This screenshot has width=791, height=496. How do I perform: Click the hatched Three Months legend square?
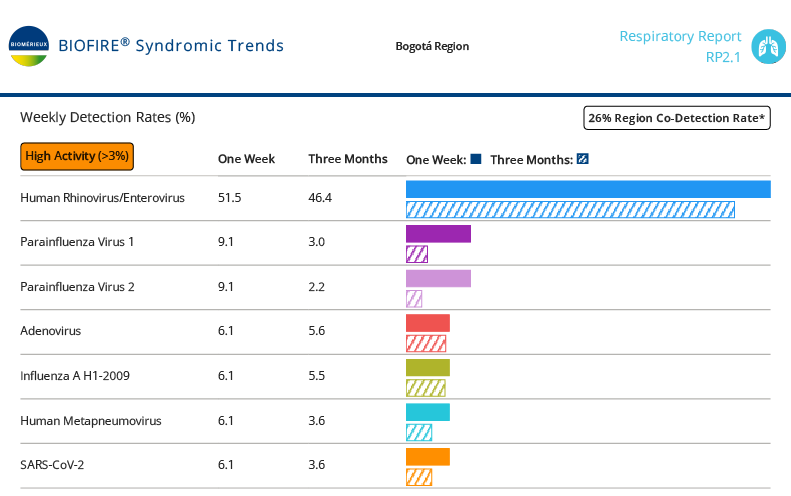583,159
